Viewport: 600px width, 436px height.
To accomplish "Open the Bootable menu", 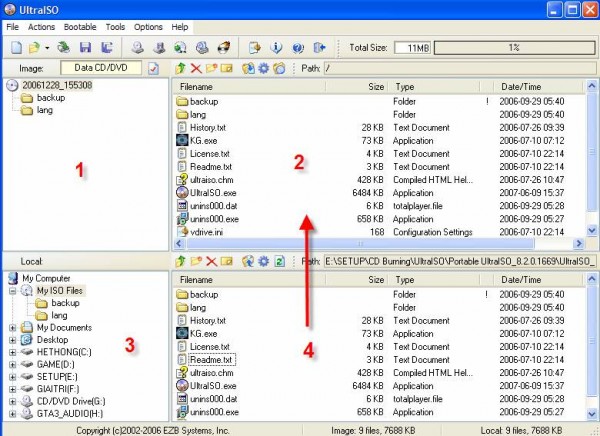I will [80, 27].
